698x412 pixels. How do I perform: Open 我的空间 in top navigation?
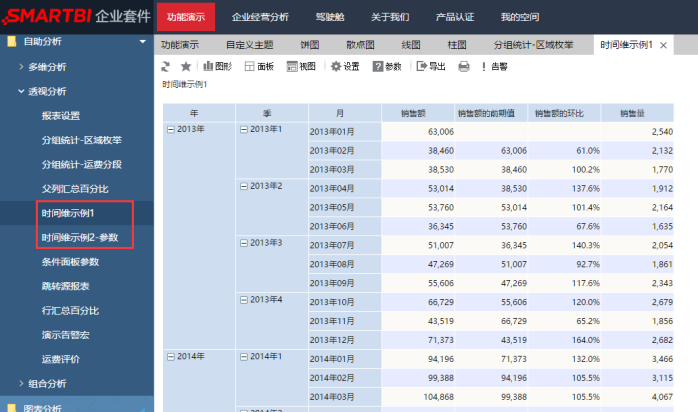click(519, 17)
